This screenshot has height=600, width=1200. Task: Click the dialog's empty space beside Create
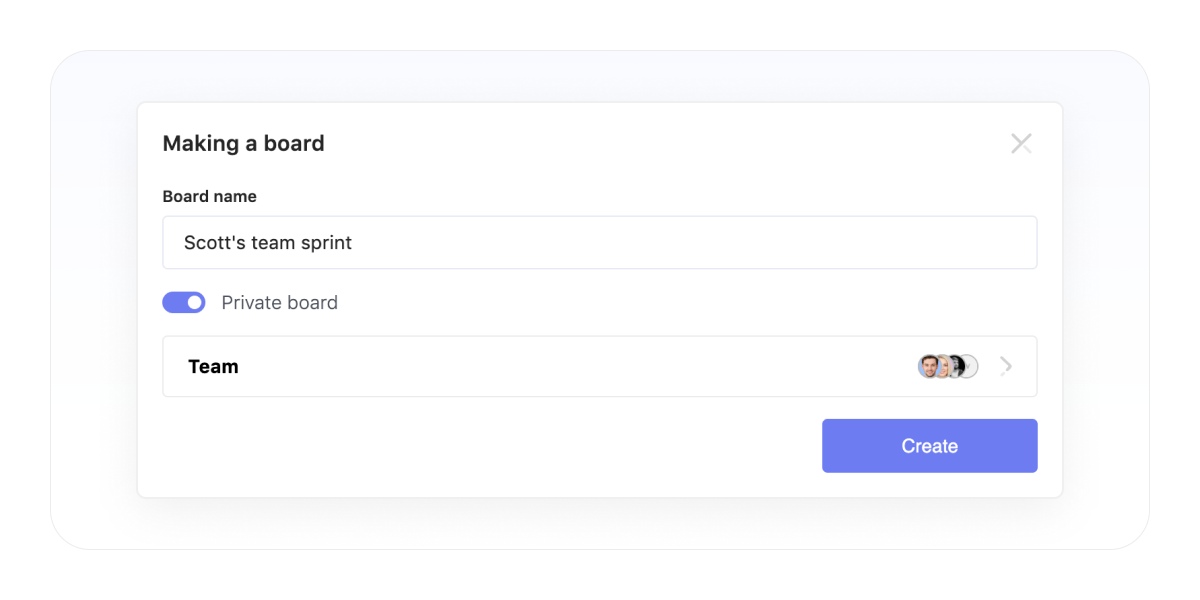[x=490, y=446]
